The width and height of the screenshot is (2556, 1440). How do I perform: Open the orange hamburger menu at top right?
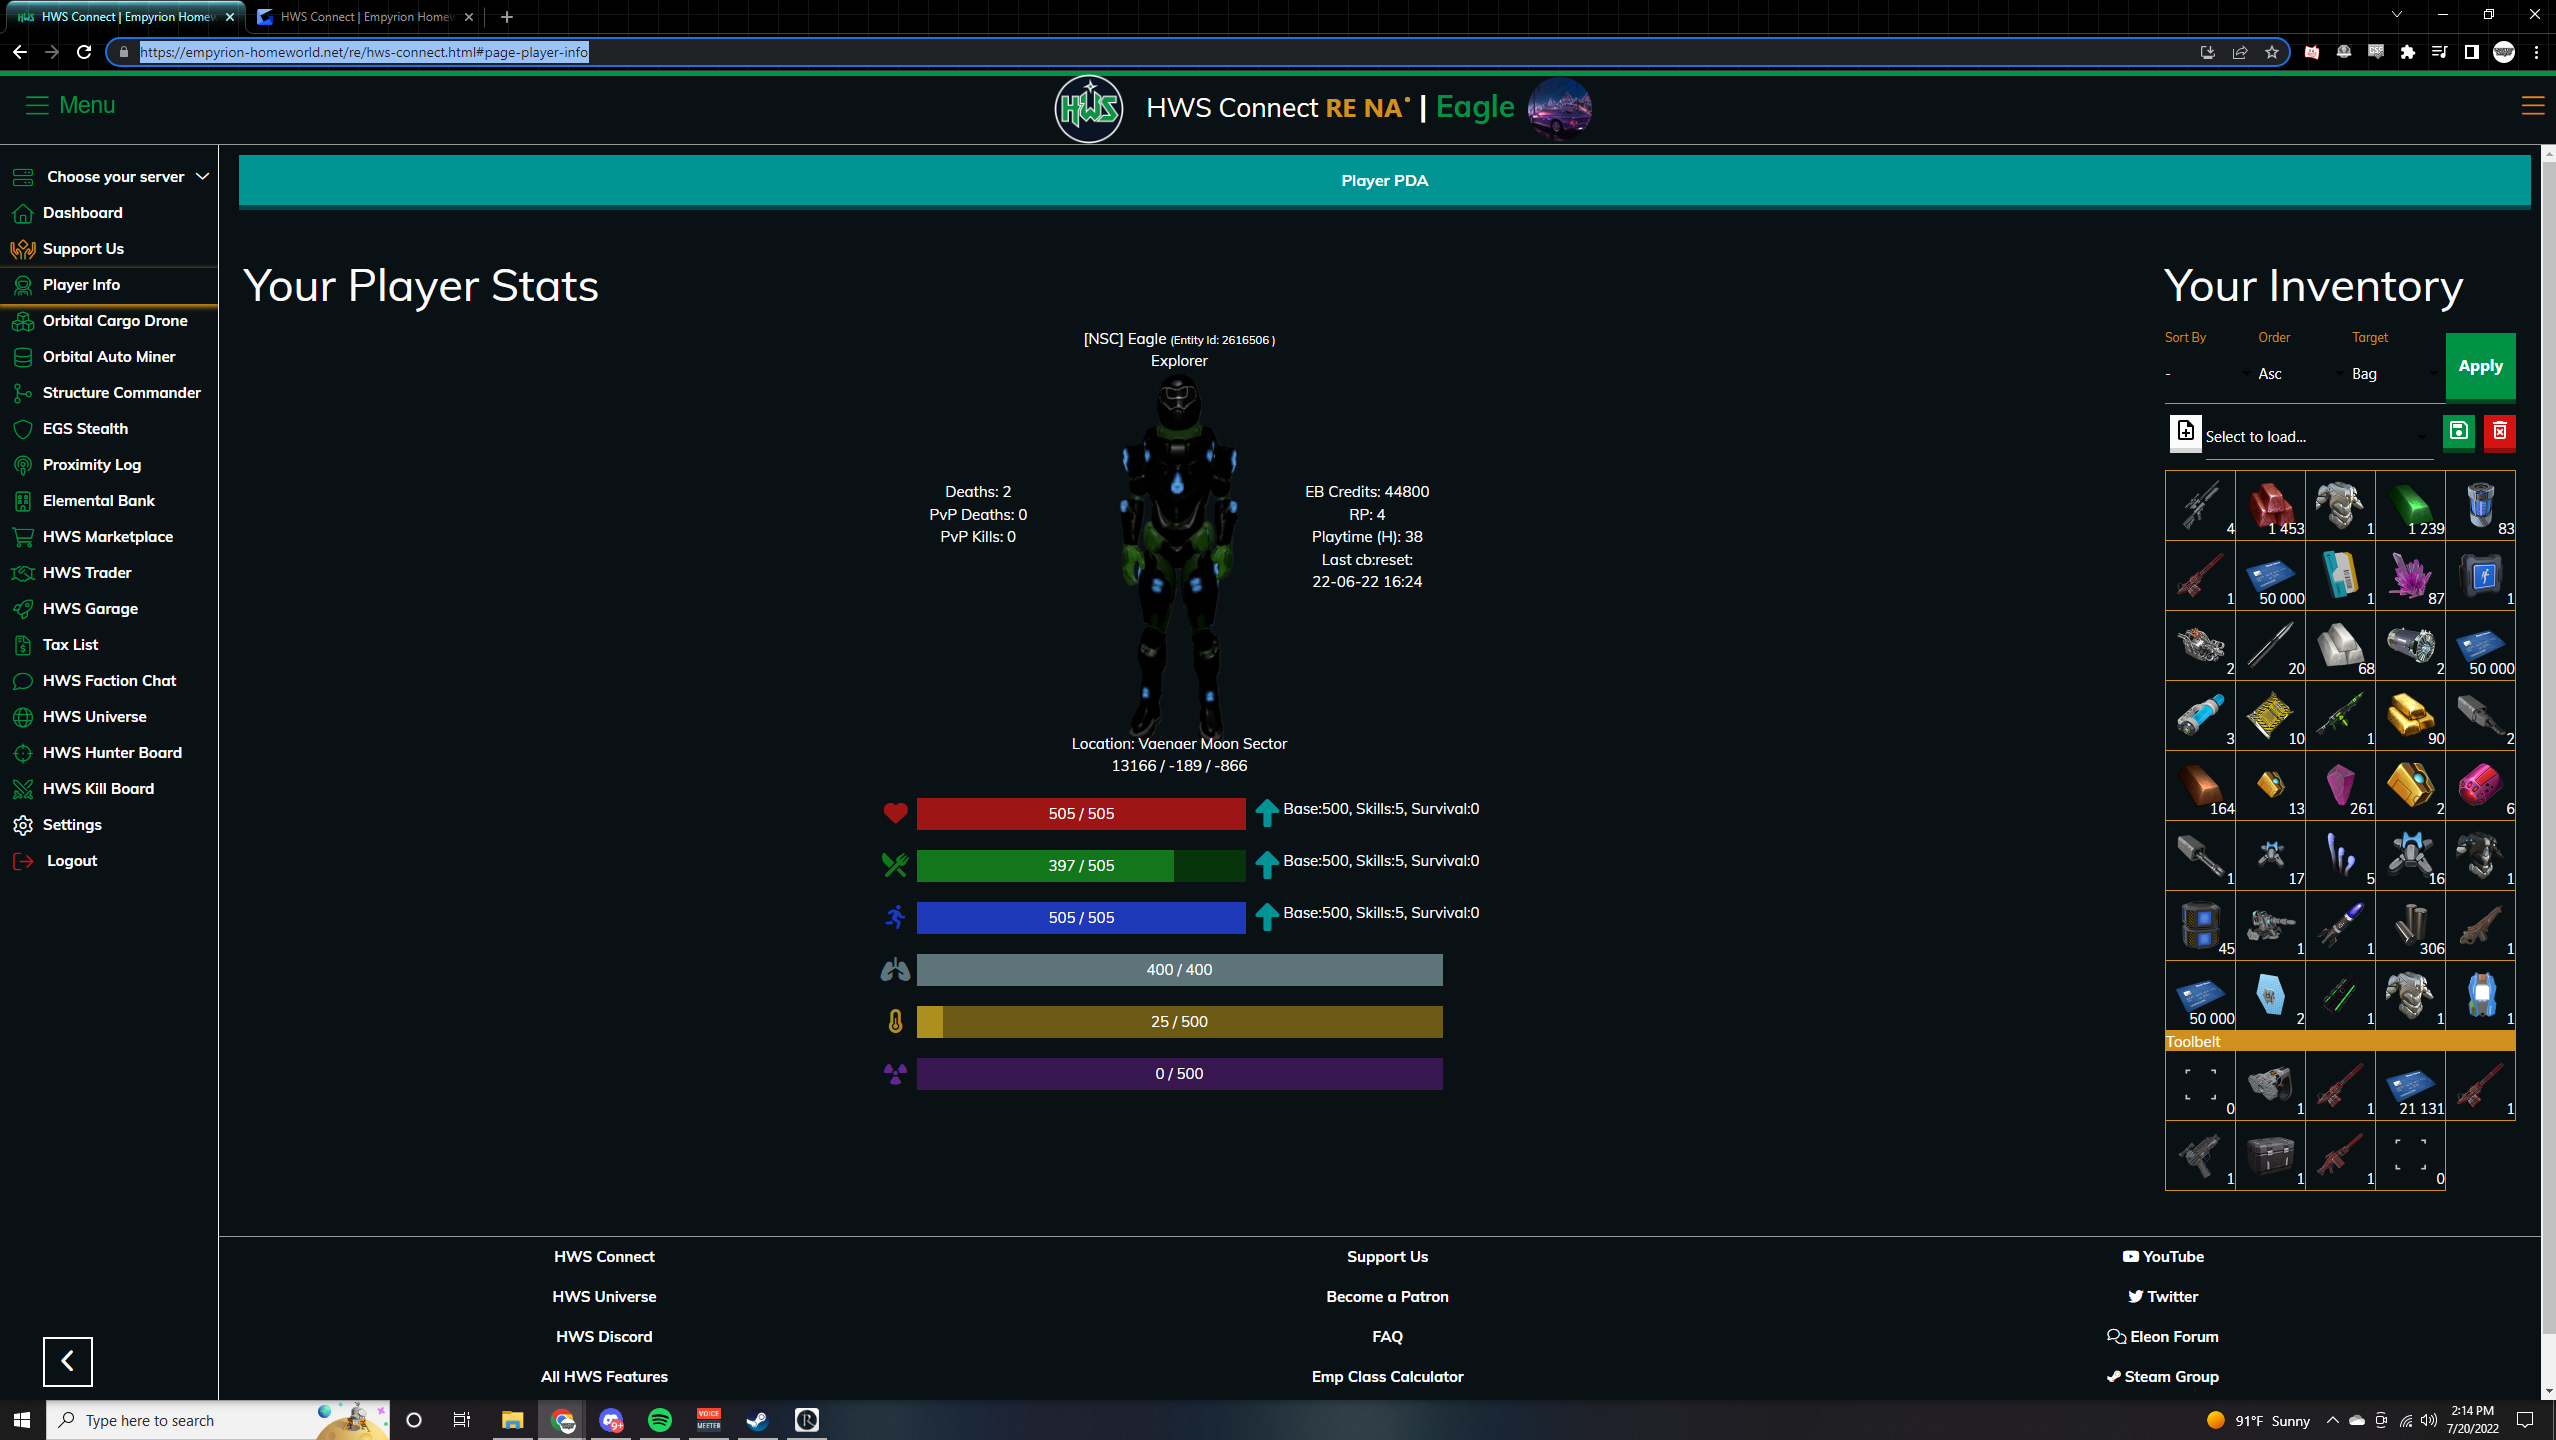[x=2532, y=106]
